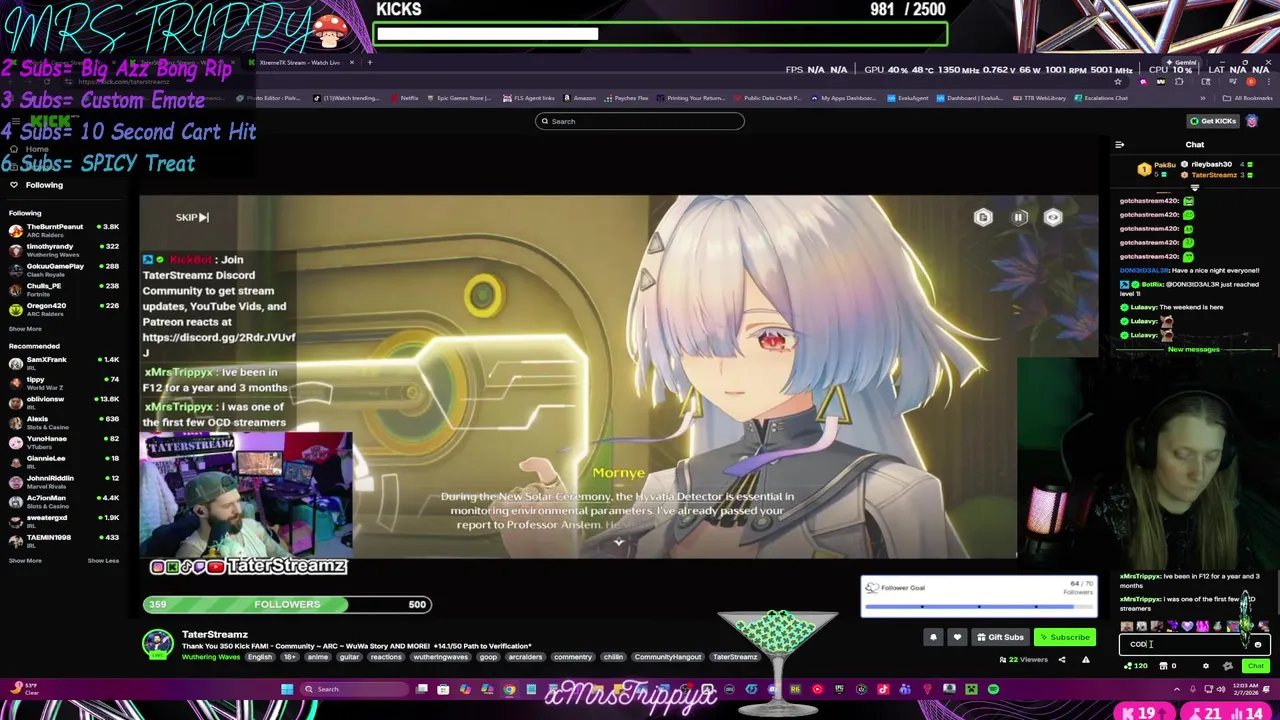This screenshot has height=720, width=1280.
Task: Open Ac7ionMan recommended channel
Action: point(64,501)
